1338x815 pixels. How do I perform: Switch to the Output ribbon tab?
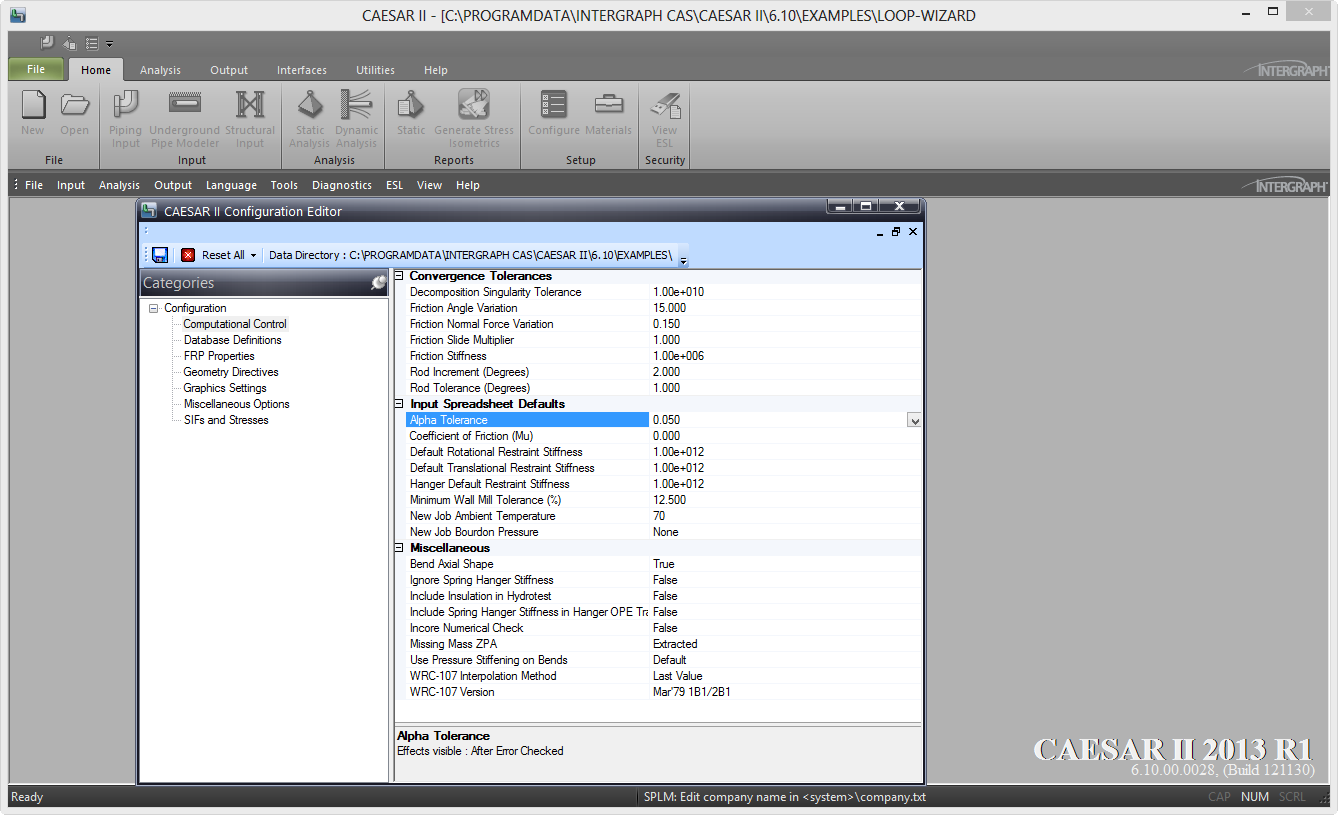point(229,70)
